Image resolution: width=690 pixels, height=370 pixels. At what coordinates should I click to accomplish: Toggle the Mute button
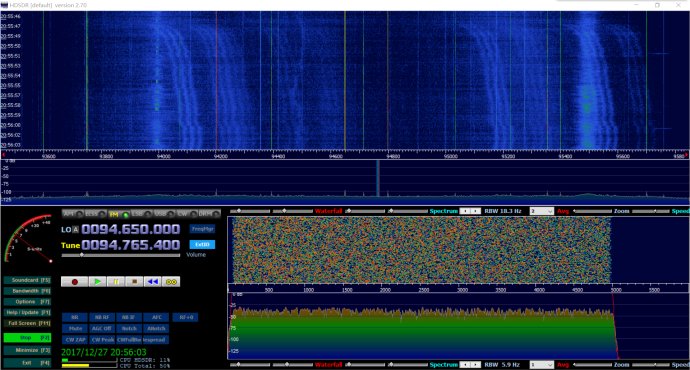coord(75,329)
